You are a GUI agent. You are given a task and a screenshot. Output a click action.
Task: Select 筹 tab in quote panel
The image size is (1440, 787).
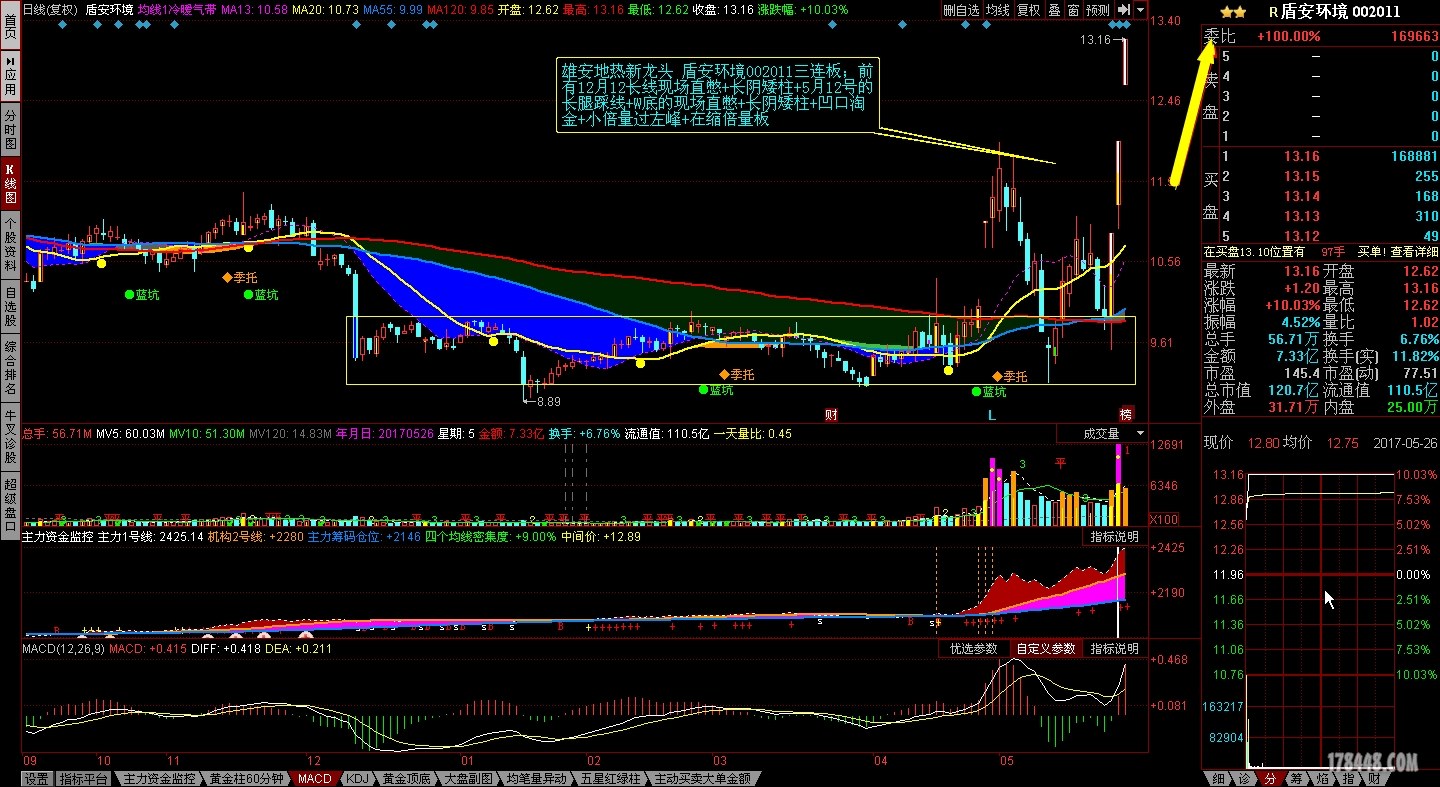(1295, 778)
